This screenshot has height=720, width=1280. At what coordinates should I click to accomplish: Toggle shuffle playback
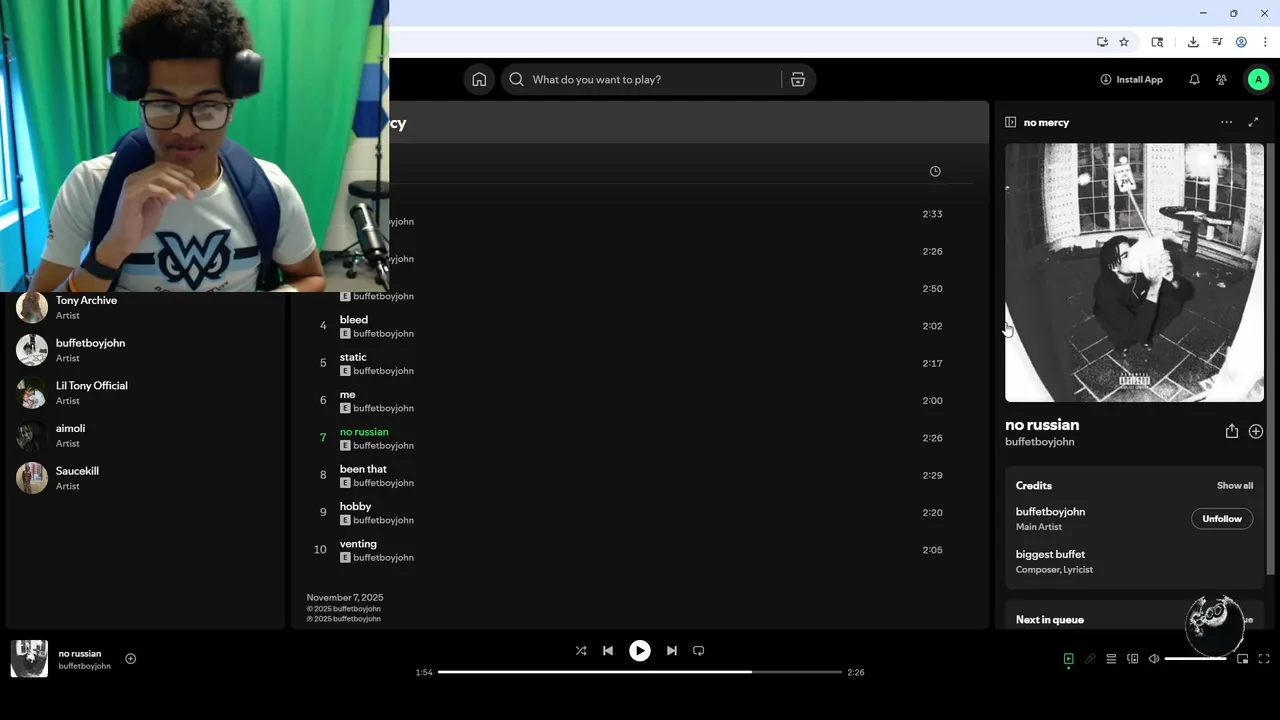(581, 651)
